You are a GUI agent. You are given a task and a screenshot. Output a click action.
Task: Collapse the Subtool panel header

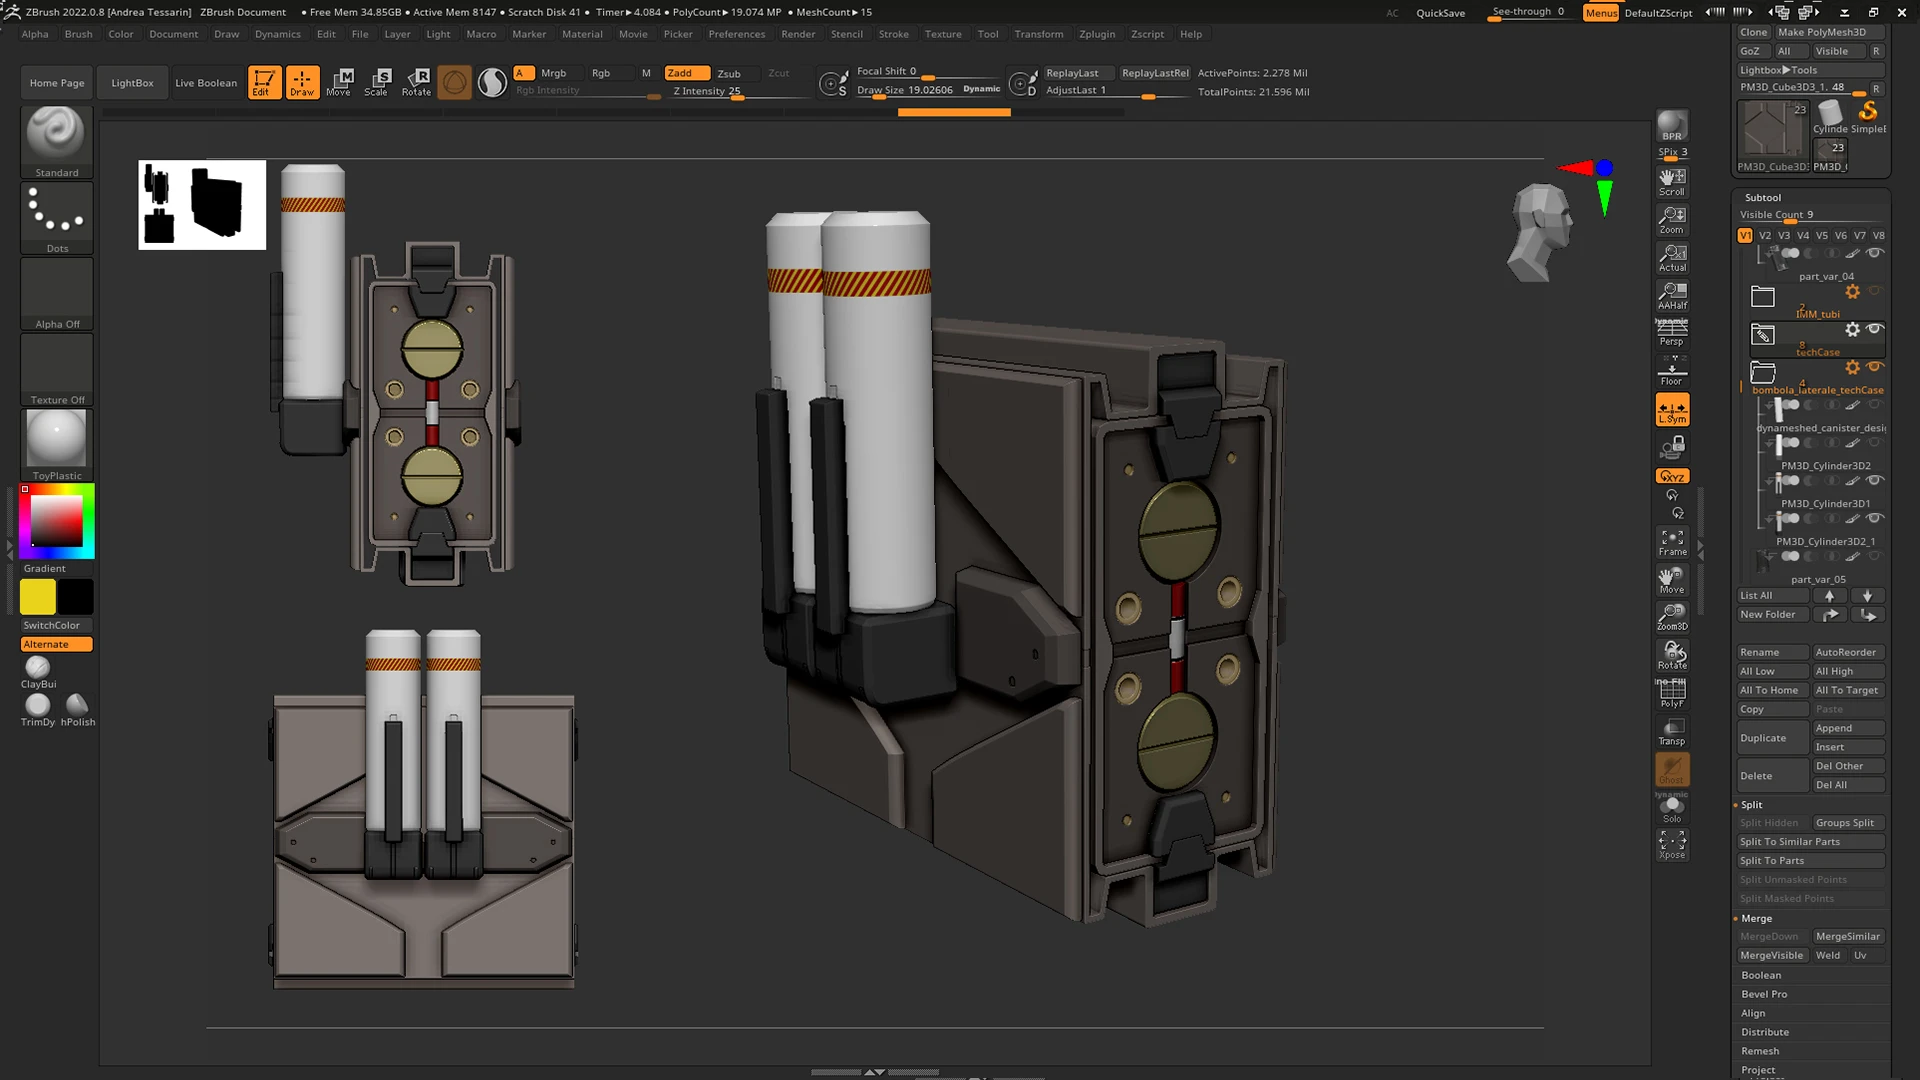click(x=1763, y=198)
